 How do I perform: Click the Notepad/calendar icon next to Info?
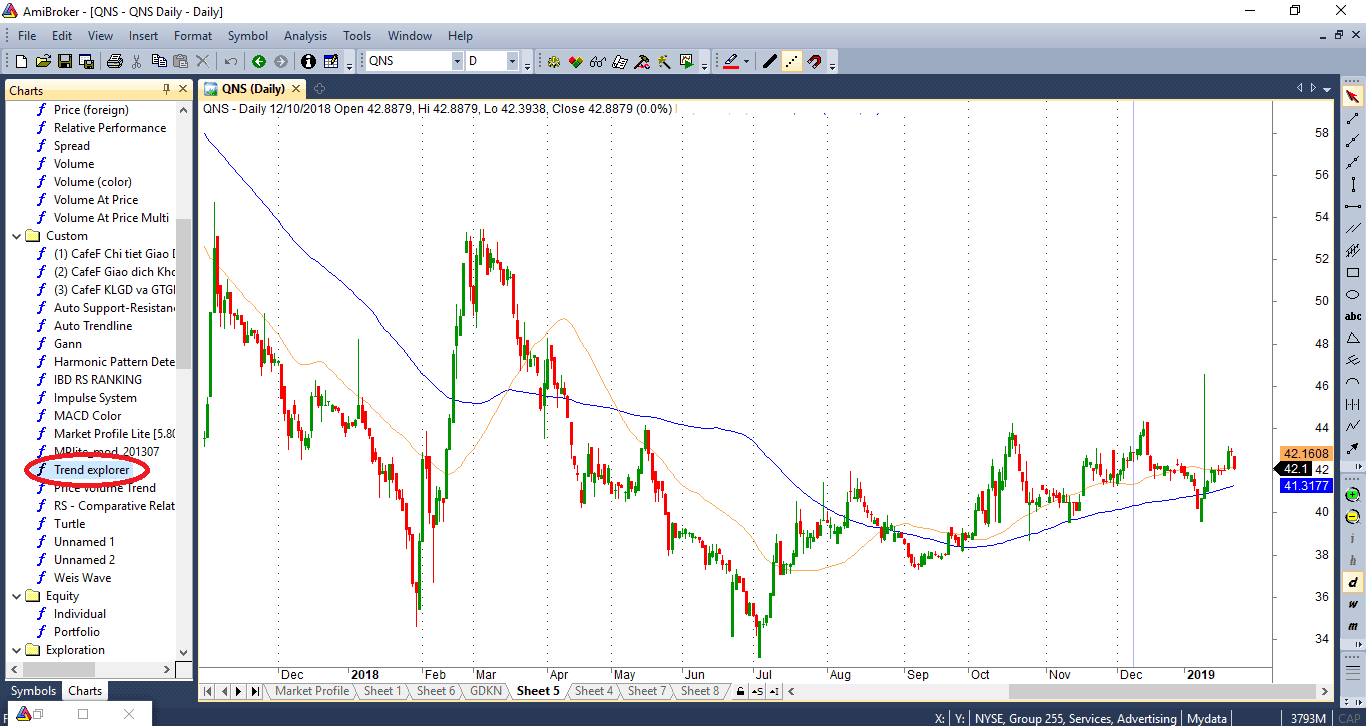click(331, 61)
